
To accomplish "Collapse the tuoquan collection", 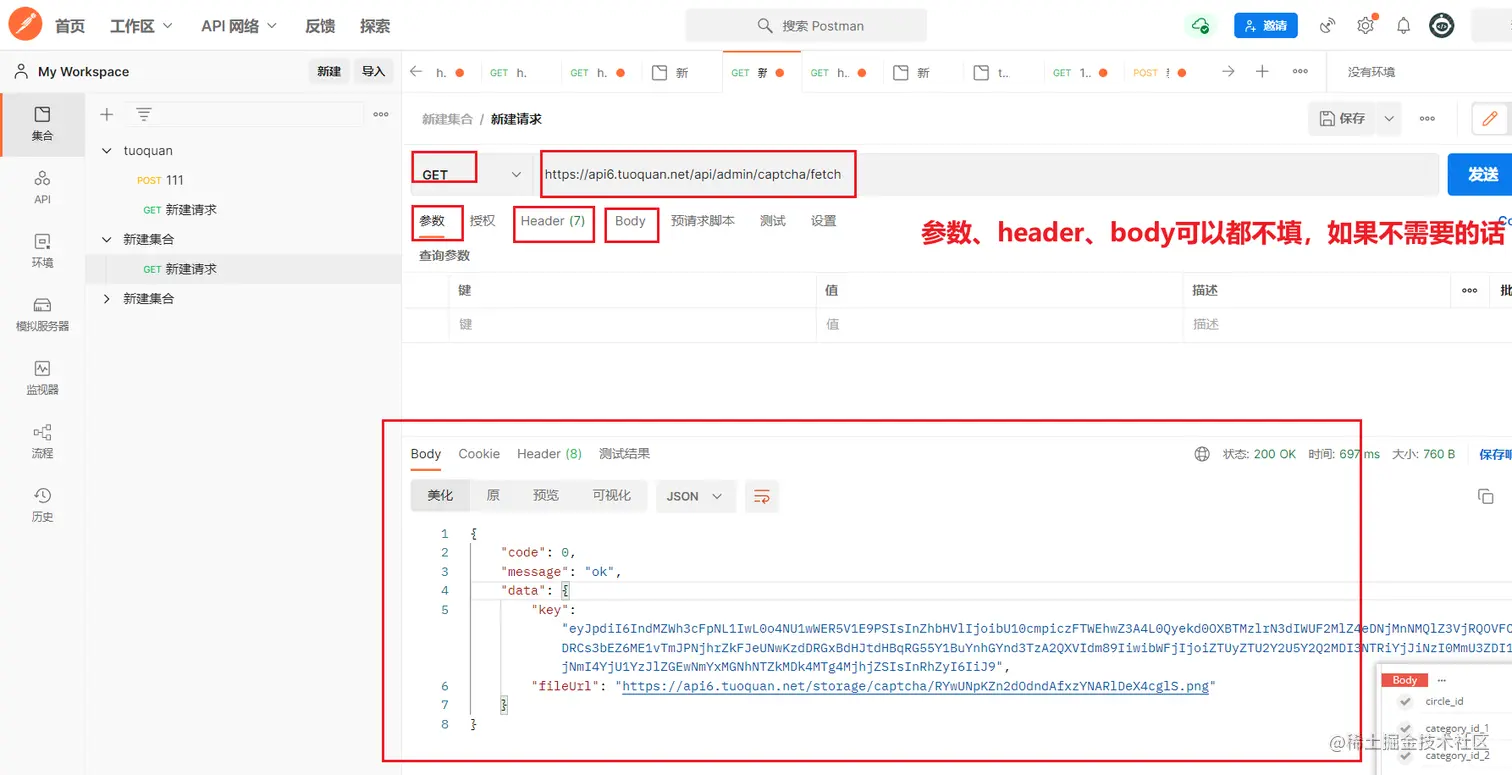I will click(x=107, y=151).
